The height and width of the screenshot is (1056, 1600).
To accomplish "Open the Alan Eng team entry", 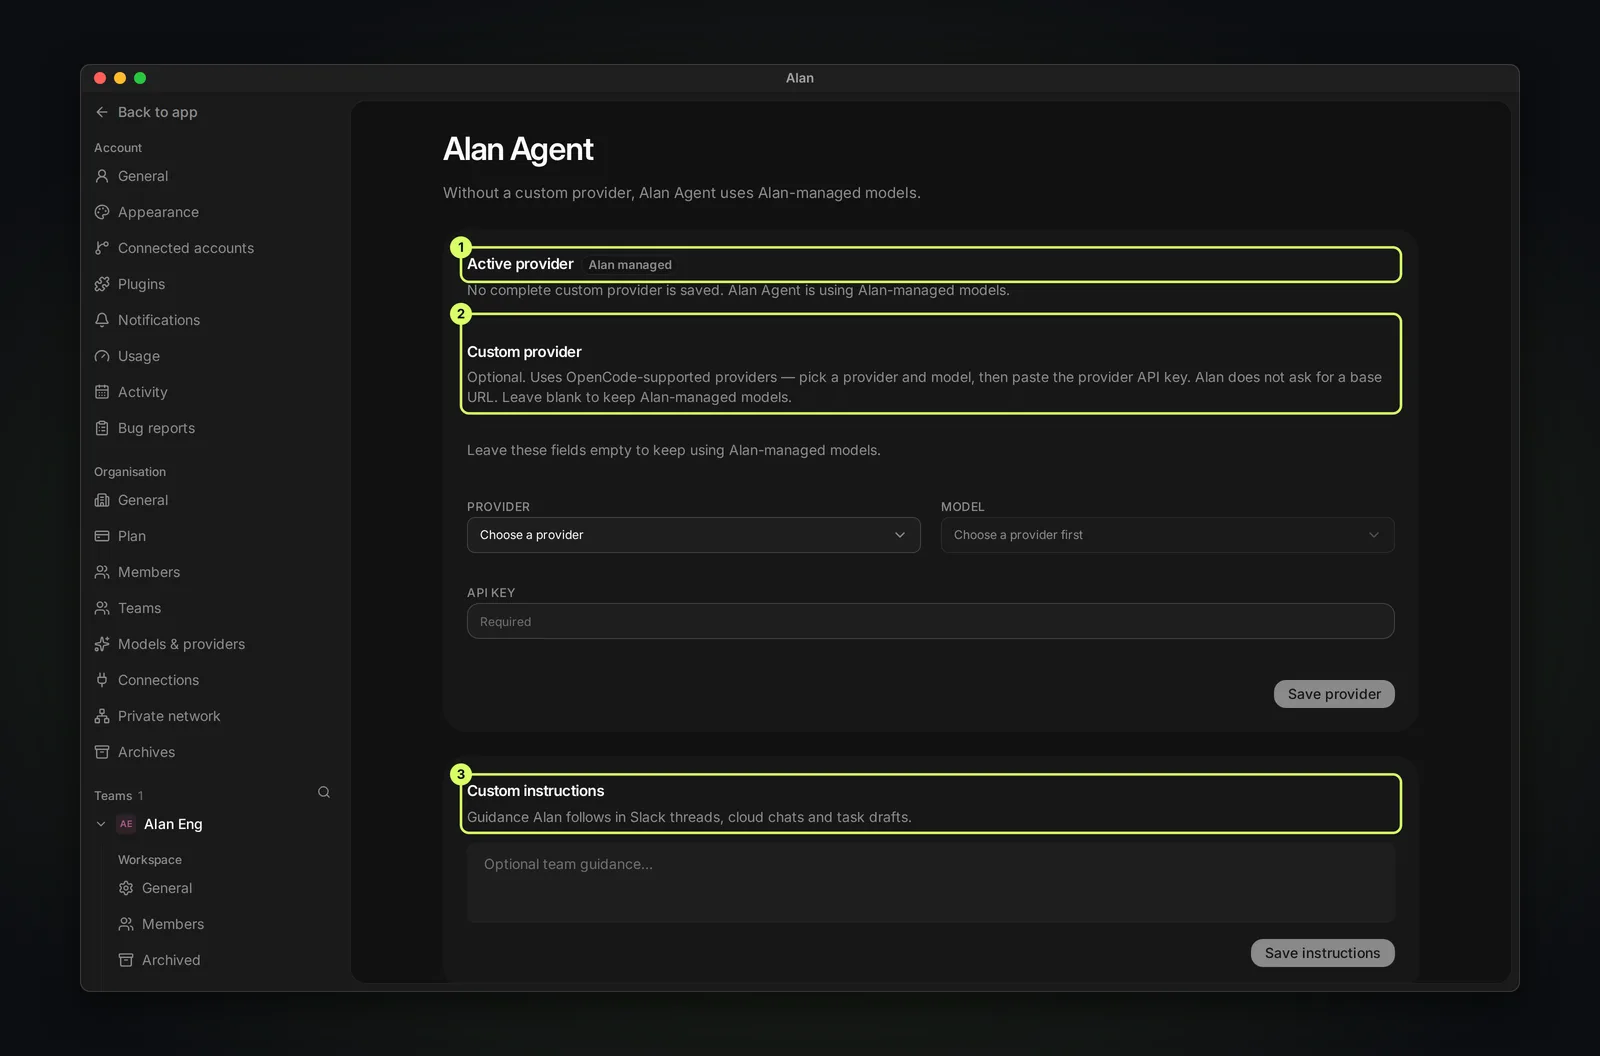I will (x=173, y=824).
